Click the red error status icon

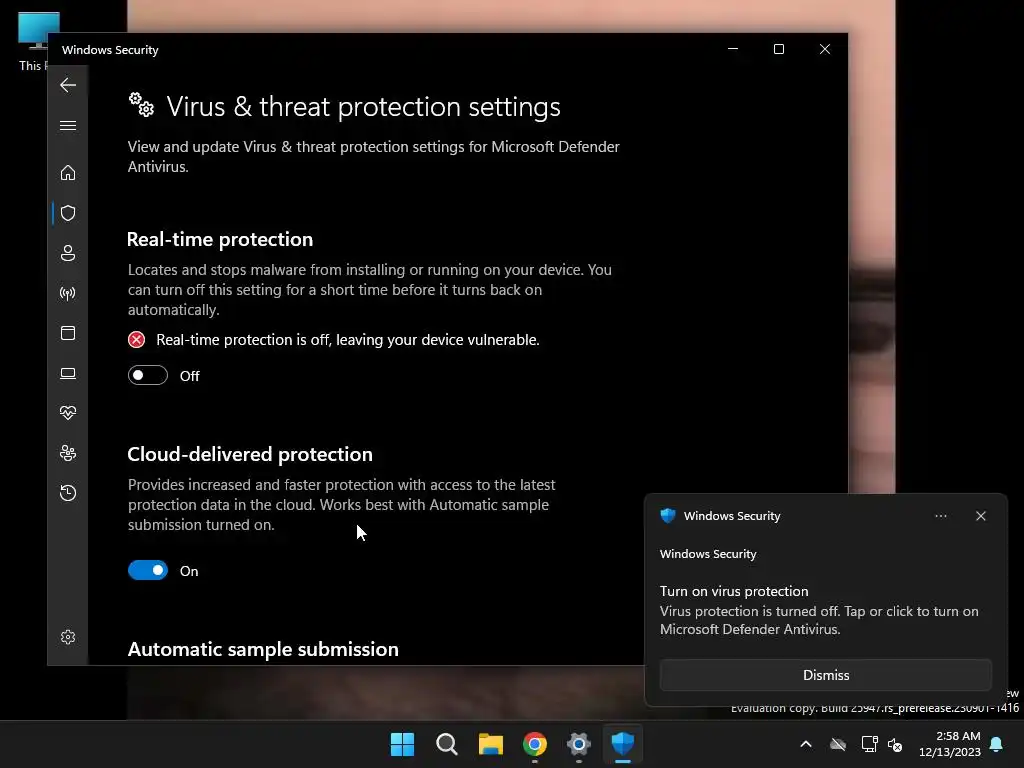(136, 340)
